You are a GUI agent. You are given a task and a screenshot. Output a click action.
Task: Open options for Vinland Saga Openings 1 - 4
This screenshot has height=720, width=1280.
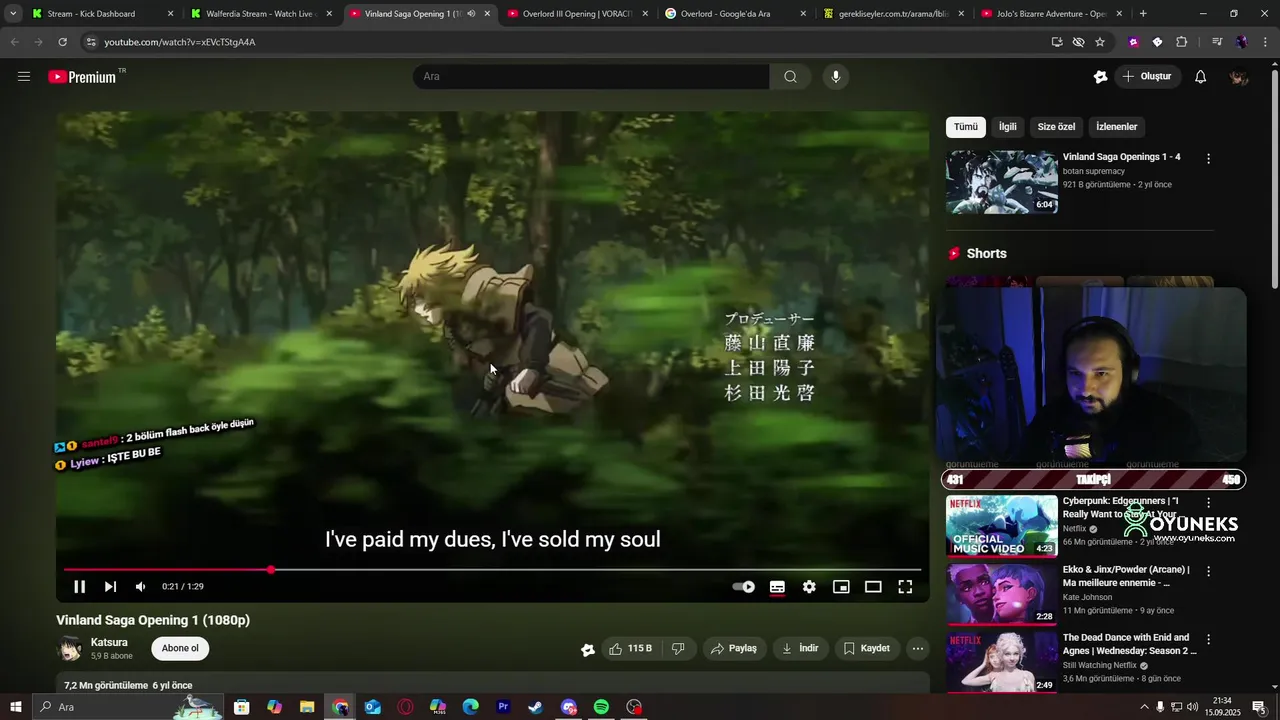click(1208, 158)
